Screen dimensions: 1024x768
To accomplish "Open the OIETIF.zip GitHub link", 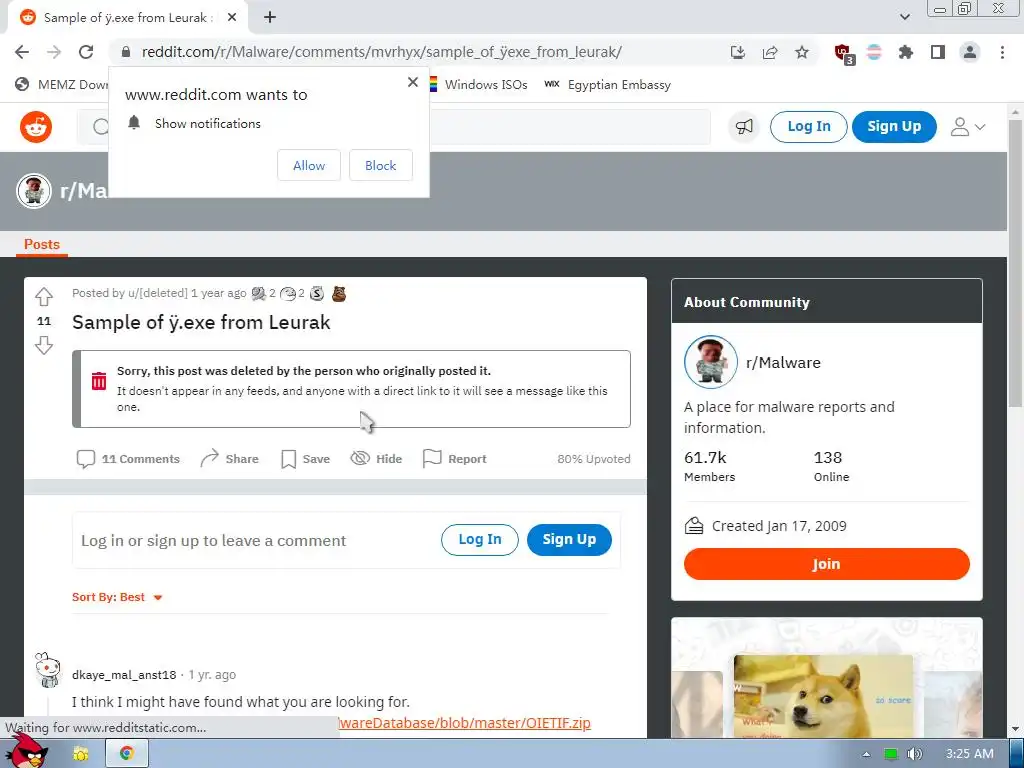I will click(x=464, y=723).
